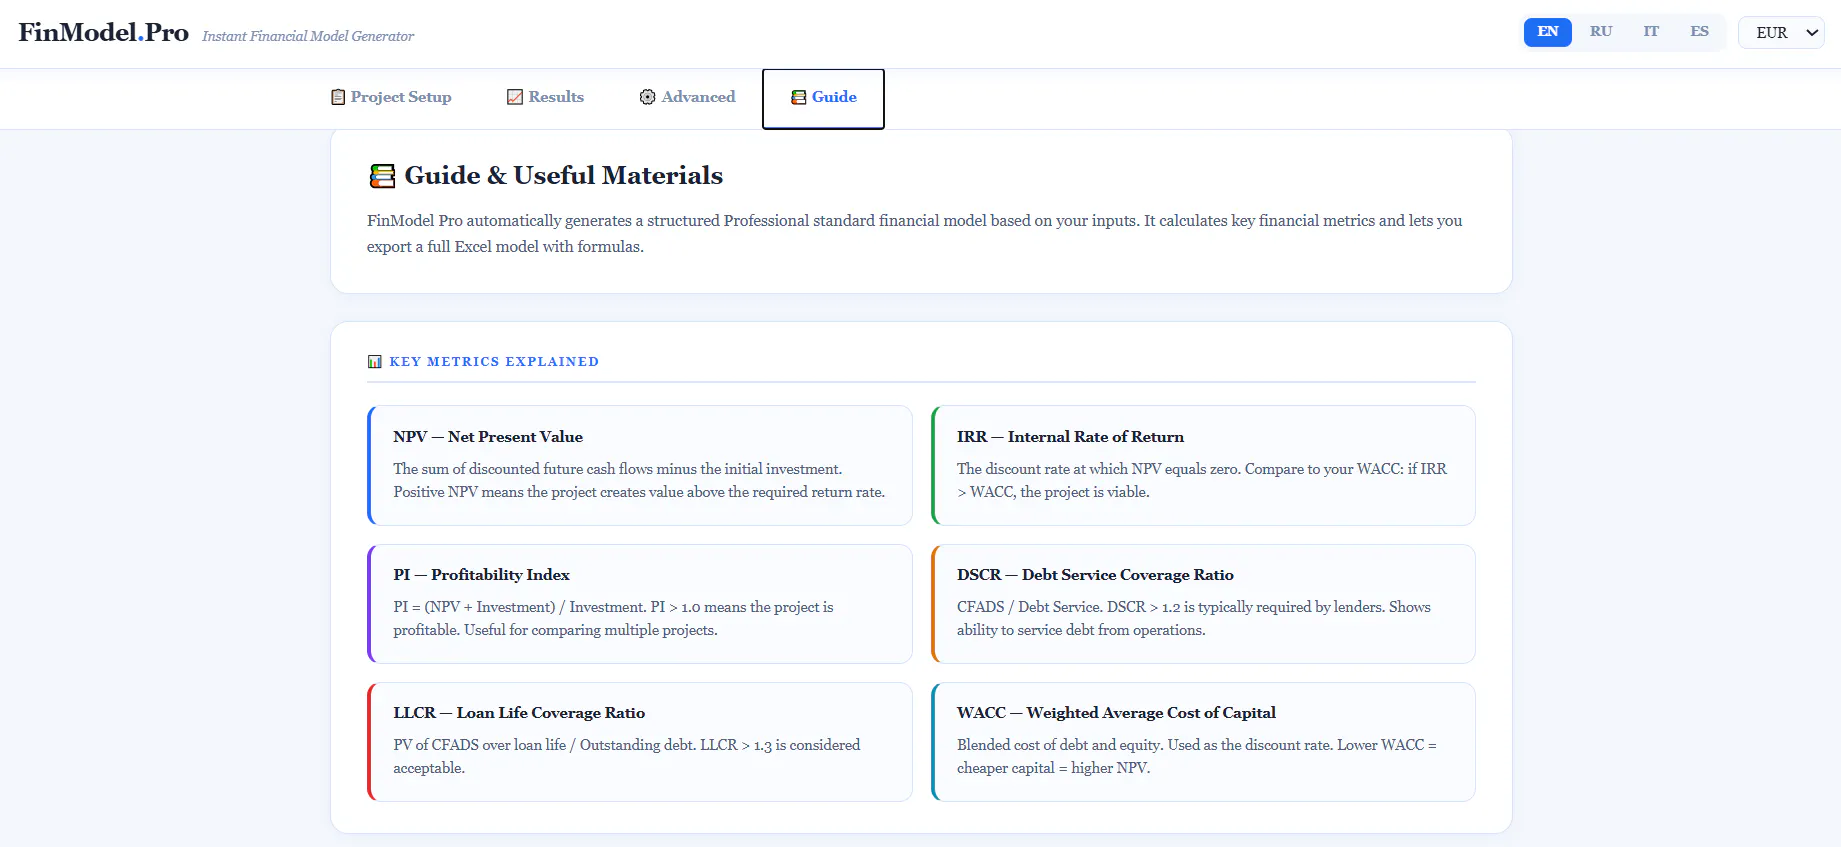The width and height of the screenshot is (1841, 847).
Task: Switch to the Results tab
Action: pos(545,98)
